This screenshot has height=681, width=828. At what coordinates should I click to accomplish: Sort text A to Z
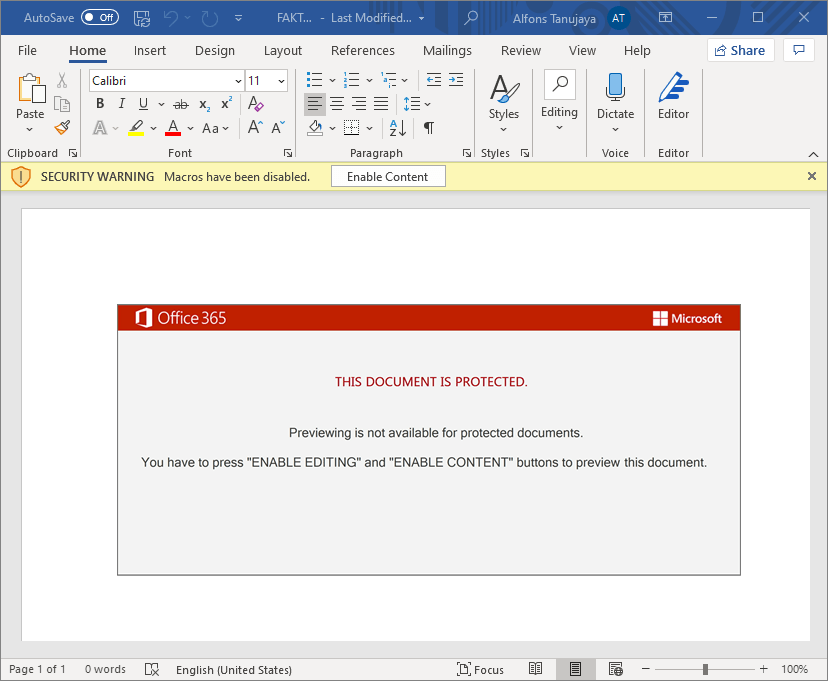[x=398, y=128]
